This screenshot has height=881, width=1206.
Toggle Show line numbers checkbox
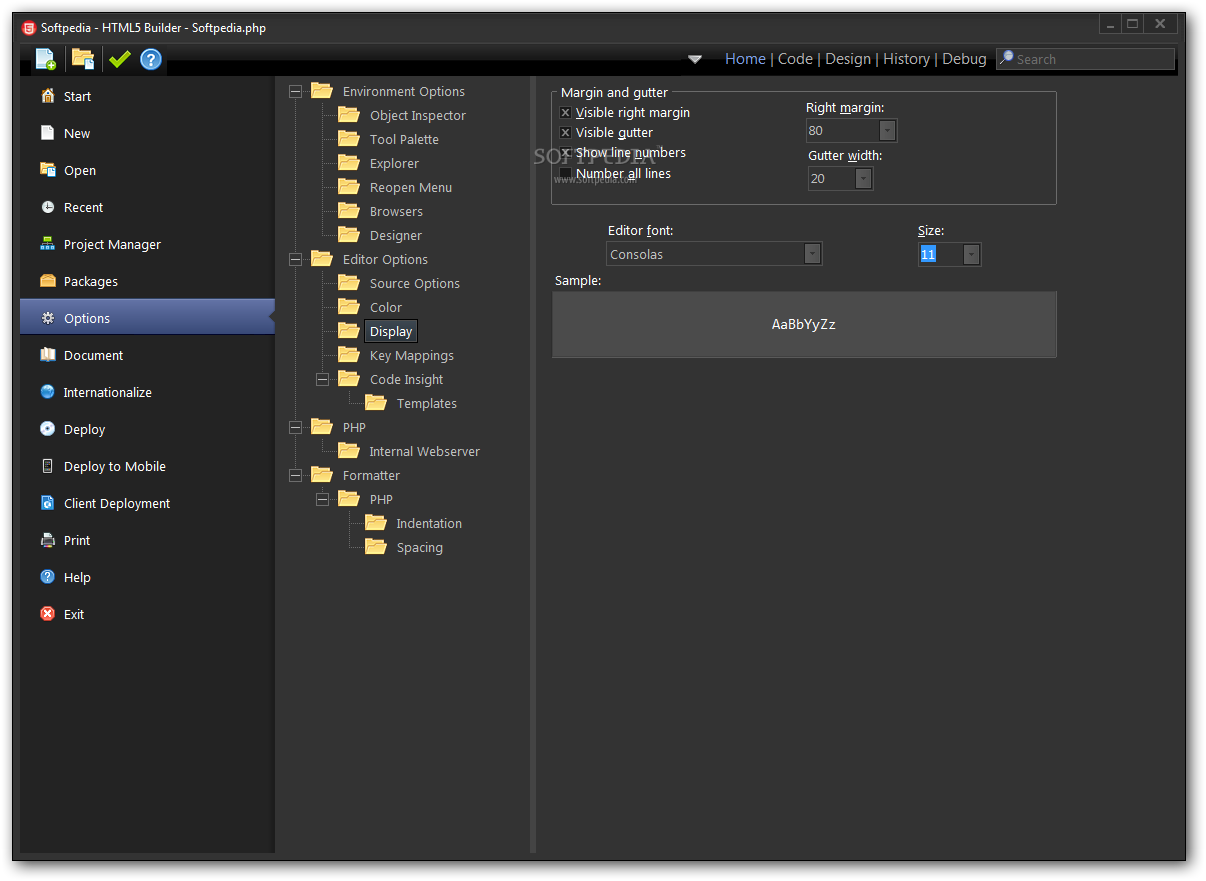[x=565, y=153]
